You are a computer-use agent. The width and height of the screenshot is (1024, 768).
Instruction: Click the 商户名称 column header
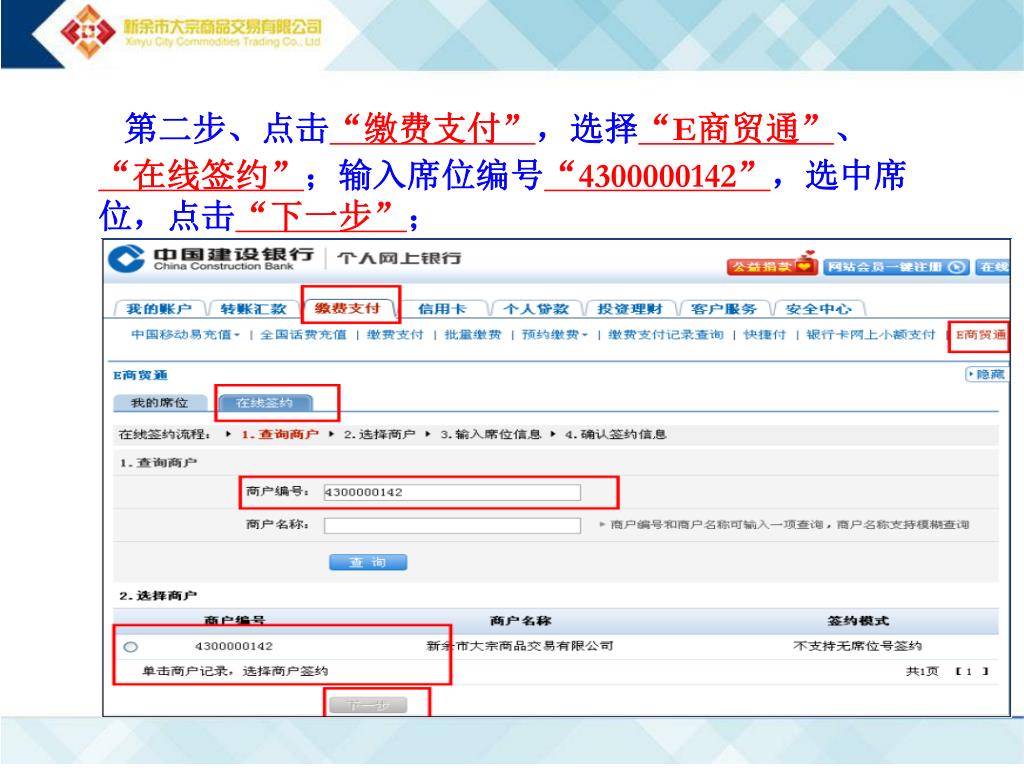(520, 620)
